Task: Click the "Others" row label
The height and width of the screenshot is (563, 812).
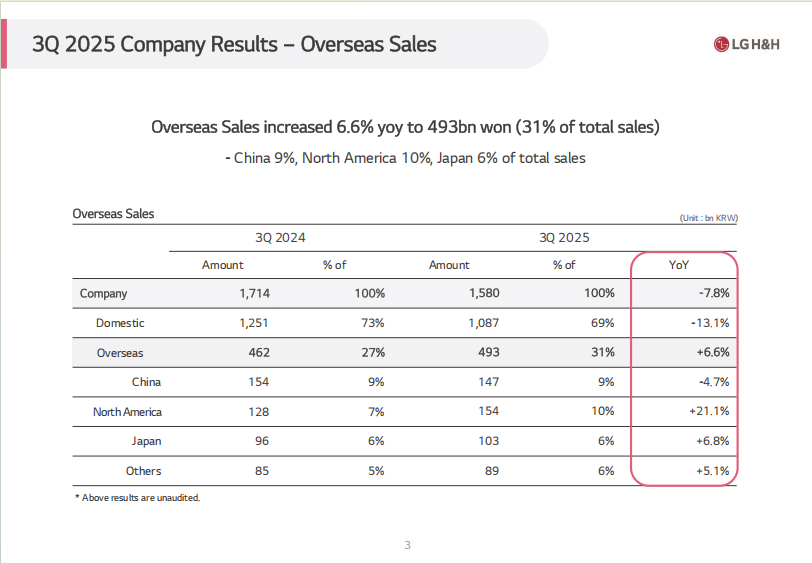Action: pos(143,471)
